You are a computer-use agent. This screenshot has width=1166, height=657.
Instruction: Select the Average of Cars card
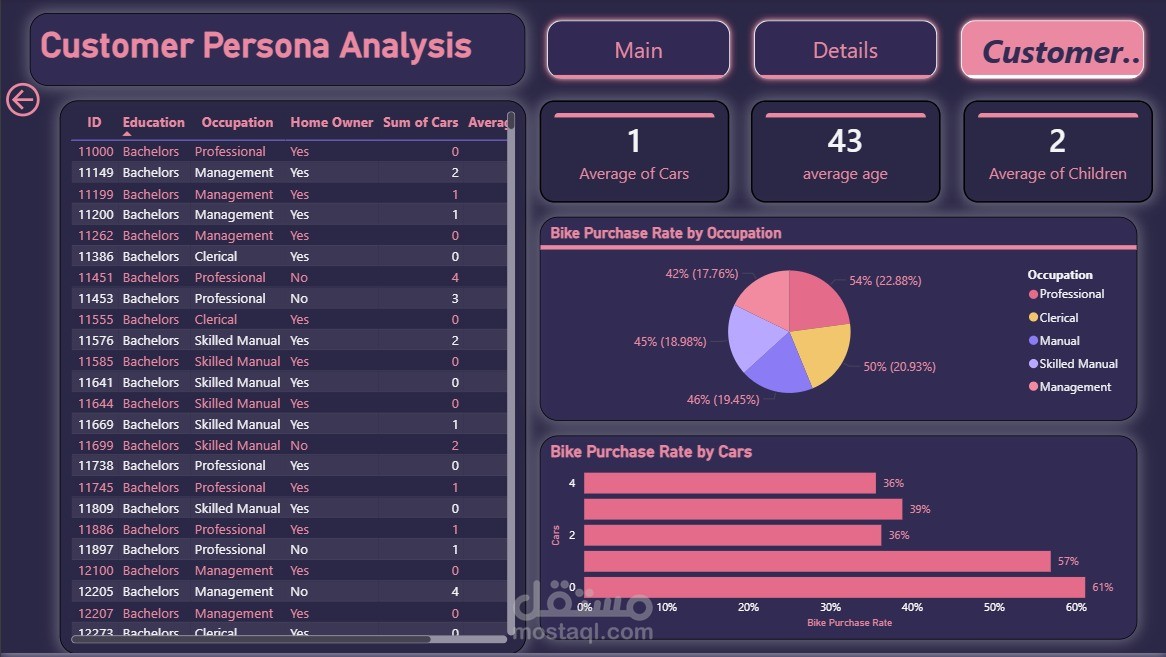(634, 152)
